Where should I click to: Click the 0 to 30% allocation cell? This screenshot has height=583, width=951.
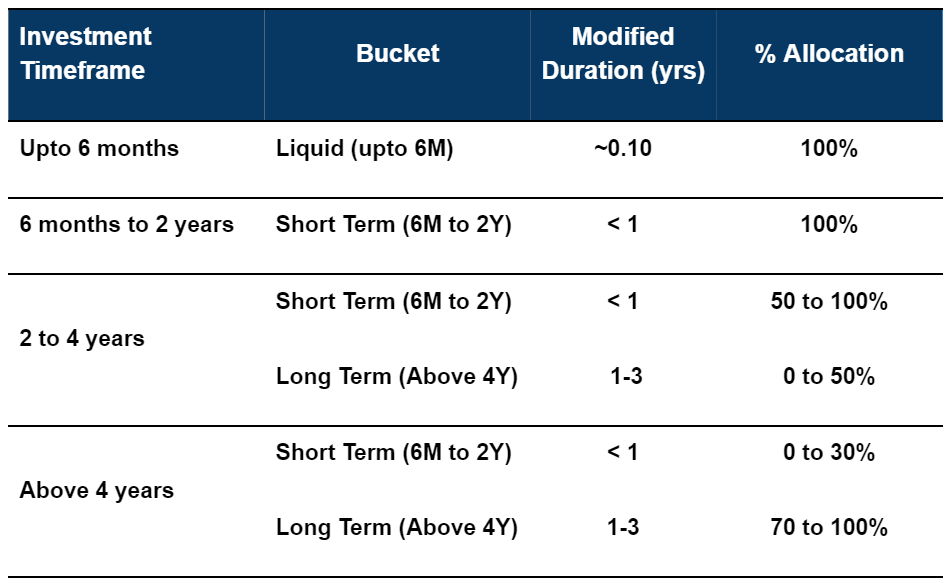pos(829,453)
